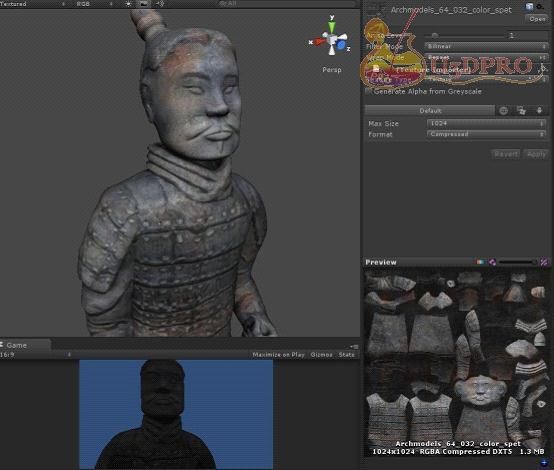Click Revert button

(506, 154)
